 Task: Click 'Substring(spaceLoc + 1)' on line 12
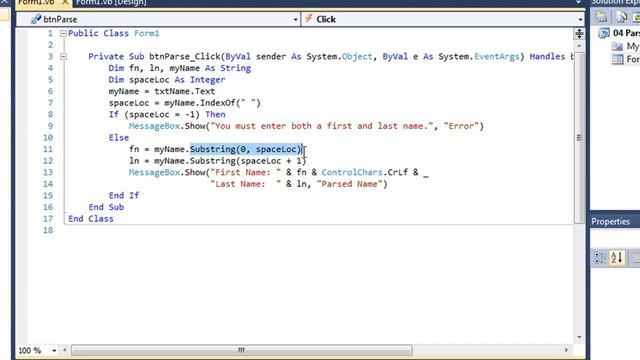(248, 161)
